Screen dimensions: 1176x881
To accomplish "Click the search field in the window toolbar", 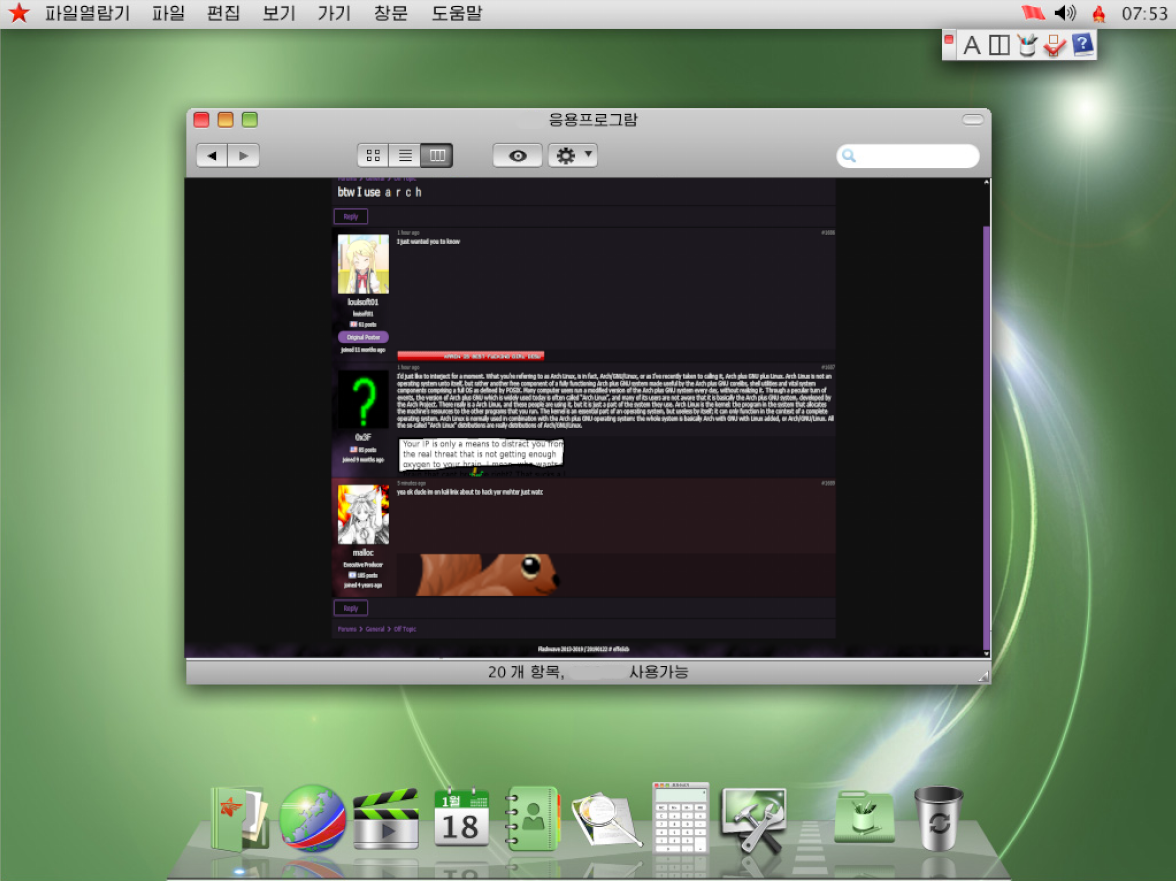I will [x=908, y=155].
